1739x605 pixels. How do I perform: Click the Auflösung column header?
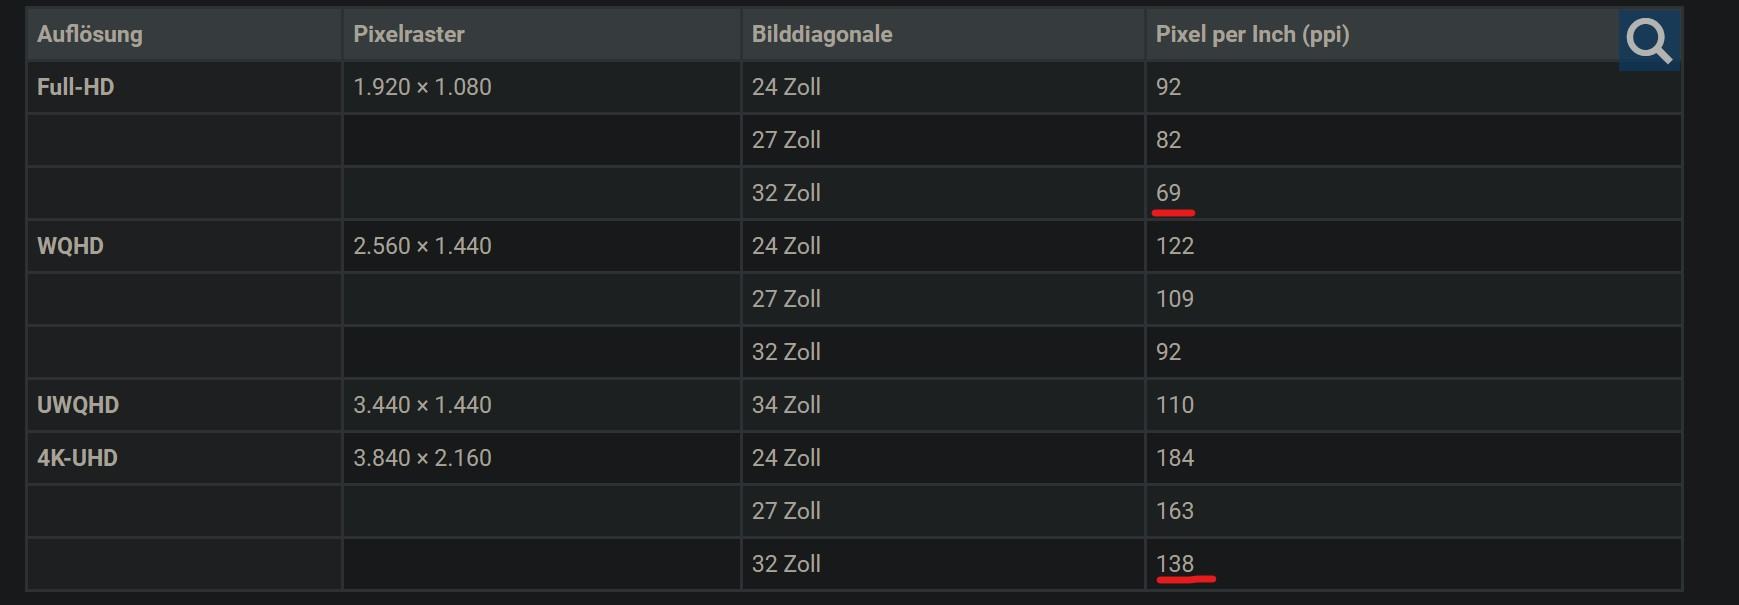[x=90, y=35]
